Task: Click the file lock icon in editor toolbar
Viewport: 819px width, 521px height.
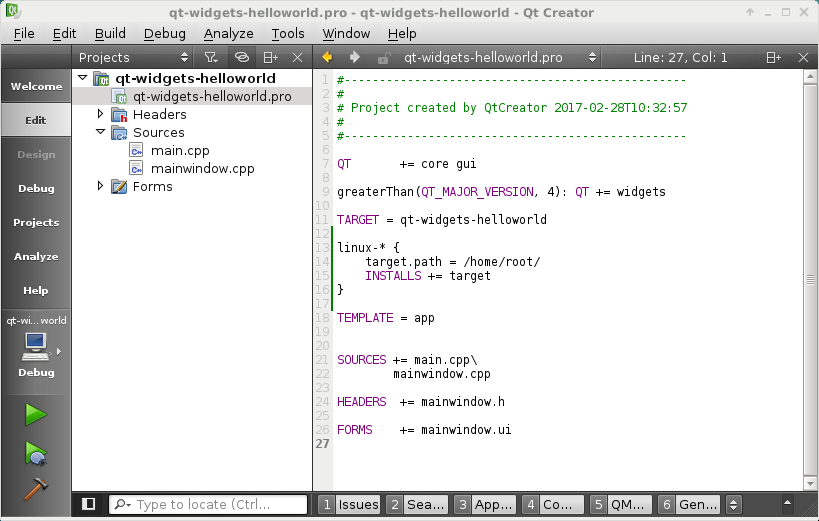Action: (x=384, y=57)
